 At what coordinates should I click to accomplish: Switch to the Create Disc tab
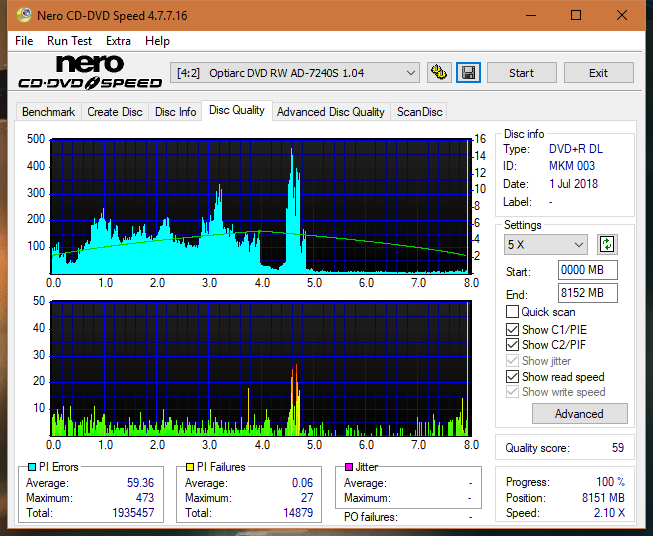point(115,112)
